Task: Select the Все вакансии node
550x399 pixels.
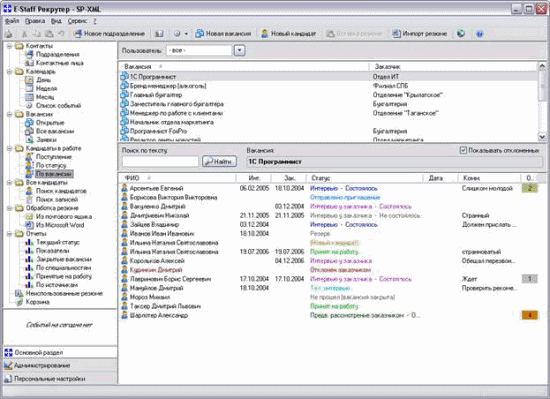Action: coord(55,131)
